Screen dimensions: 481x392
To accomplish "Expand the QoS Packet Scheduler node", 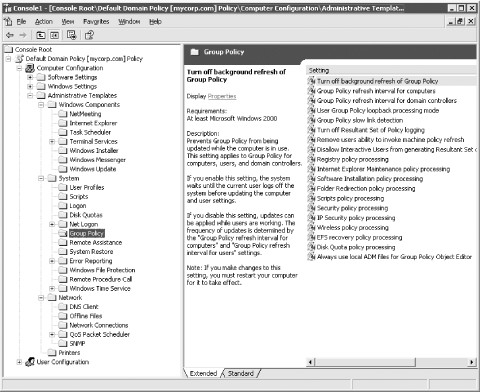I will (x=52, y=334).
